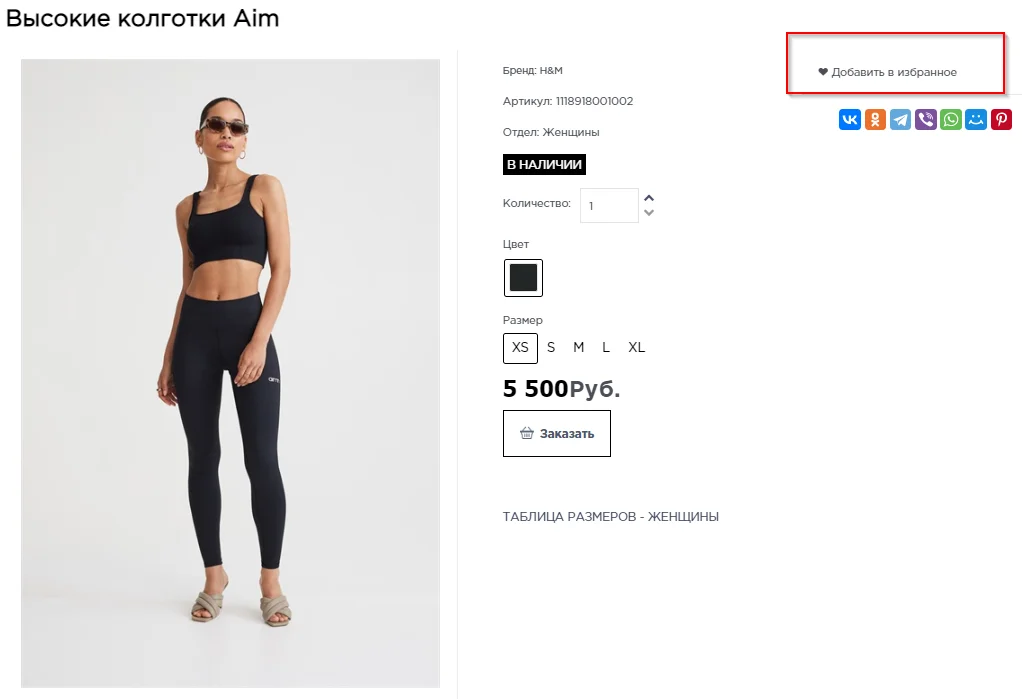Click the Viber share icon
Viewport: 1022px width, 699px height.
click(926, 120)
